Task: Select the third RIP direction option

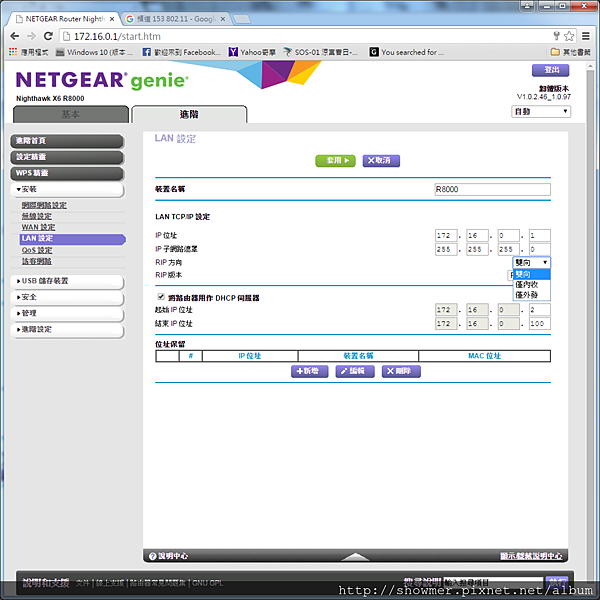Action: coord(532,295)
